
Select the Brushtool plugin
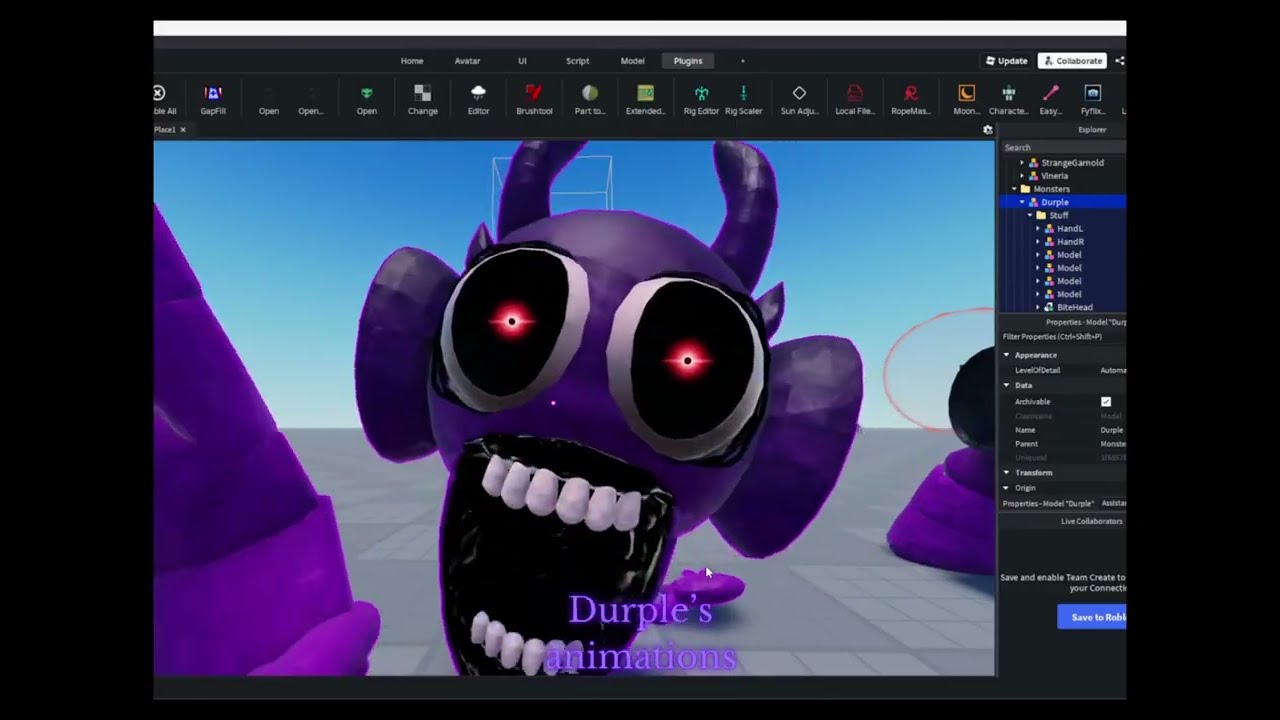534,100
